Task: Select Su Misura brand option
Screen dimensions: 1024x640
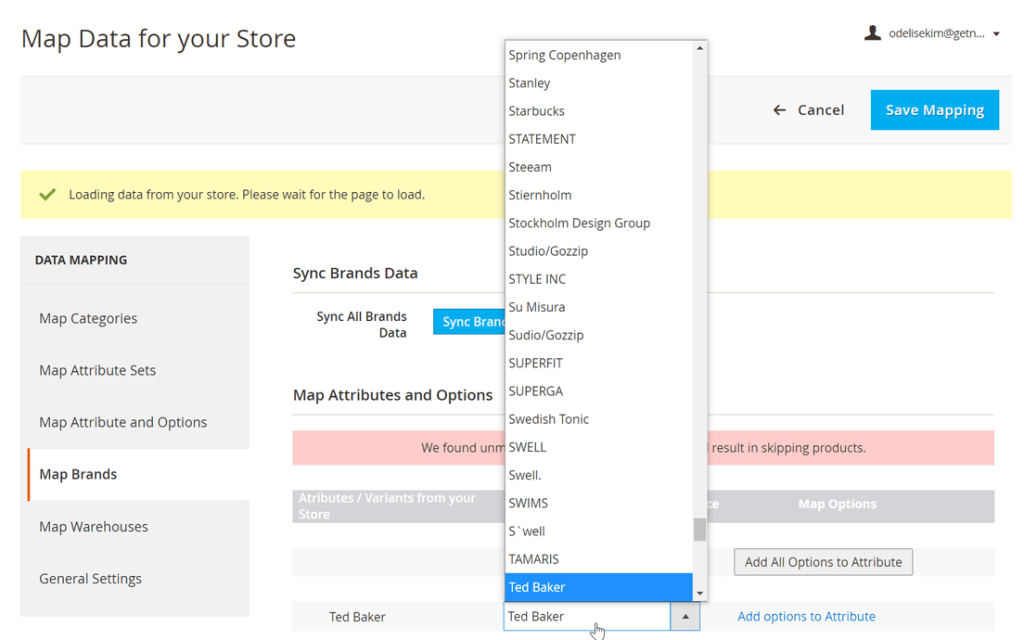Action: click(x=599, y=308)
